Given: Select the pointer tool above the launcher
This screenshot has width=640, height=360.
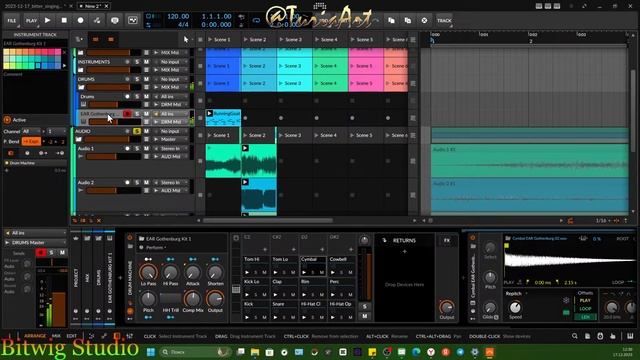Looking at the screenshot, I should click(186, 40).
